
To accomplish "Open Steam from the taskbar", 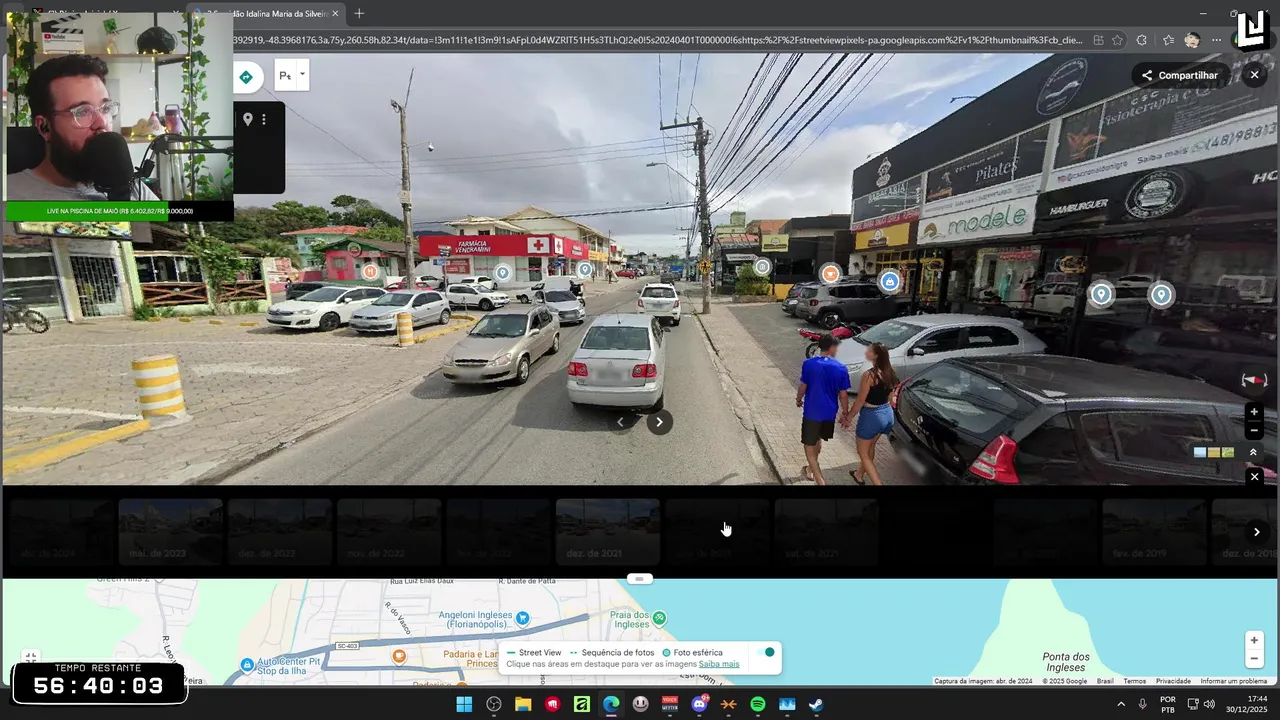I will pyautogui.click(x=816, y=704).
